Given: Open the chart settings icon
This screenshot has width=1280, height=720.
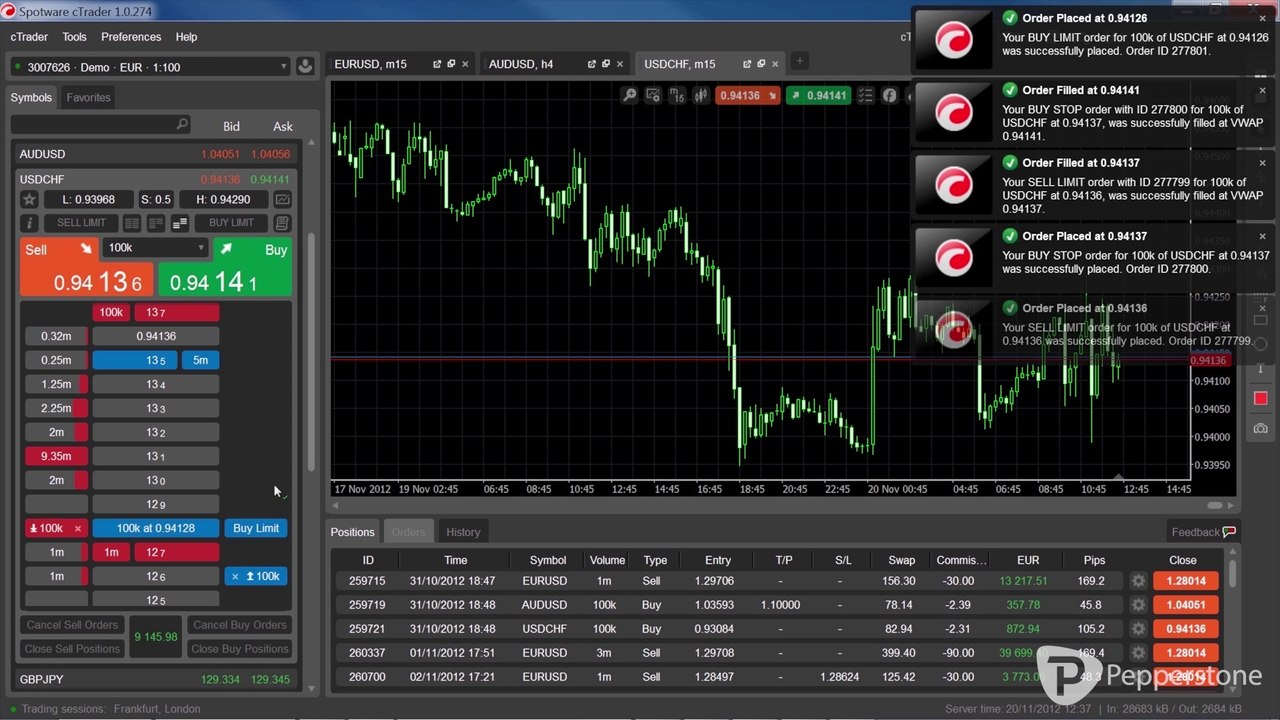Looking at the screenshot, I should [653, 96].
